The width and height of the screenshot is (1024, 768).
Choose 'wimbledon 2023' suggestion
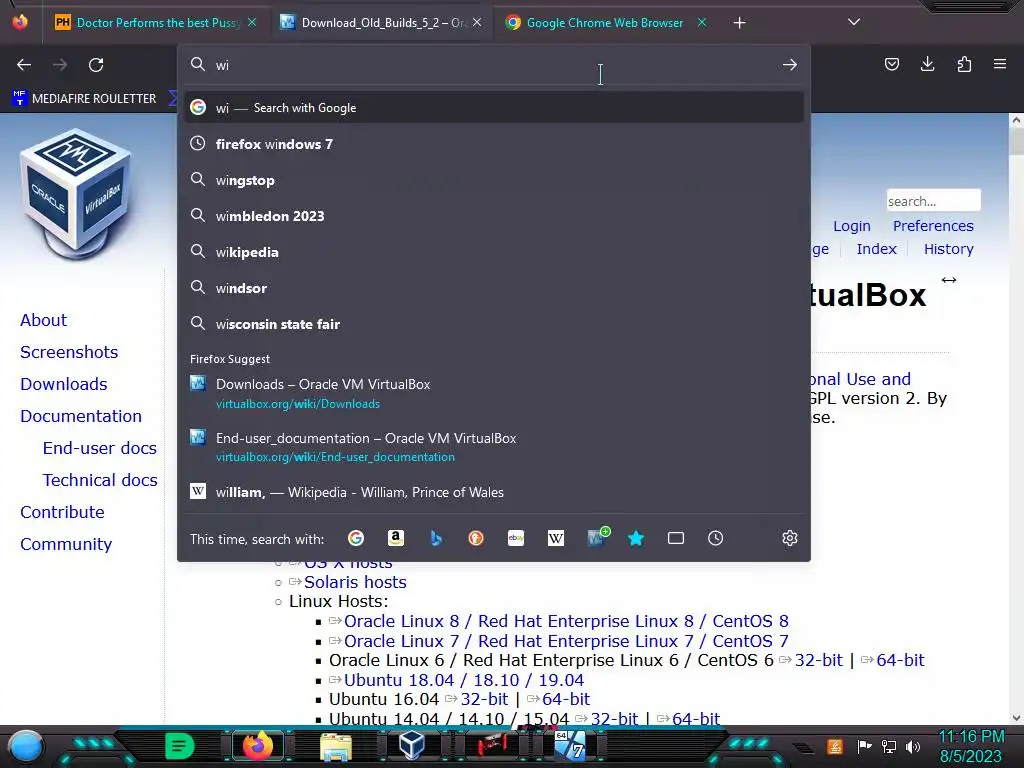coord(494,216)
